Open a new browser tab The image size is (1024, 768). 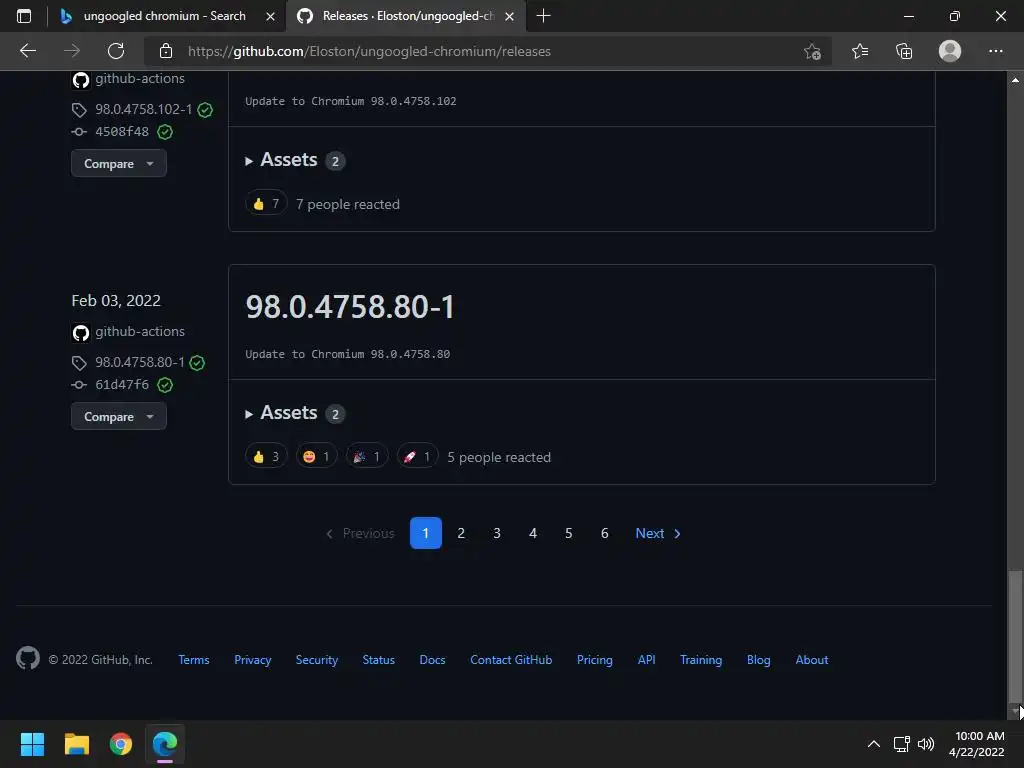coord(543,16)
